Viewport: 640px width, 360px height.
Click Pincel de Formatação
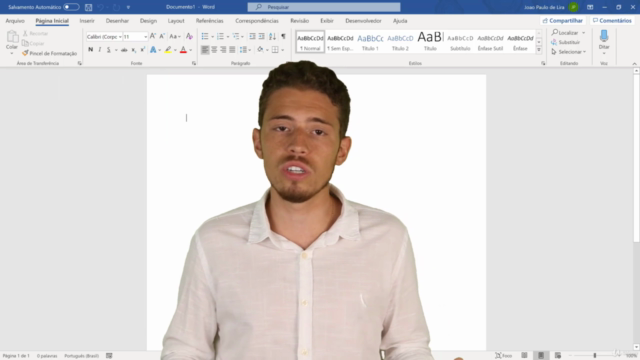coord(49,53)
